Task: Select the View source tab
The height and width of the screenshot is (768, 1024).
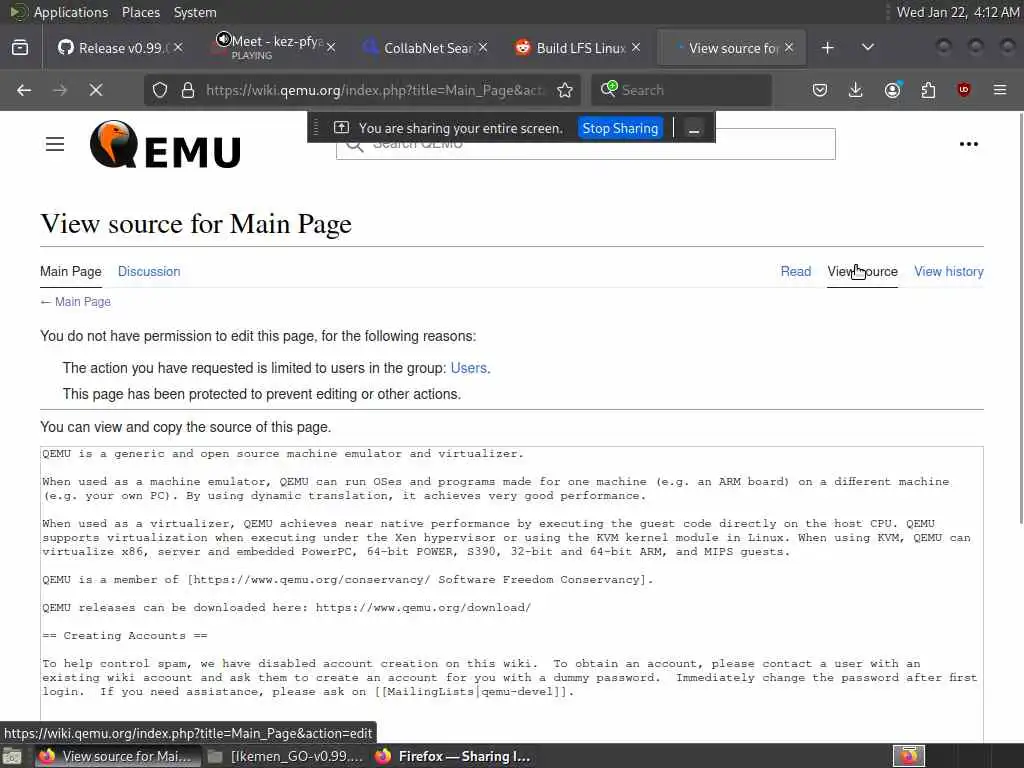Action: 862,272
